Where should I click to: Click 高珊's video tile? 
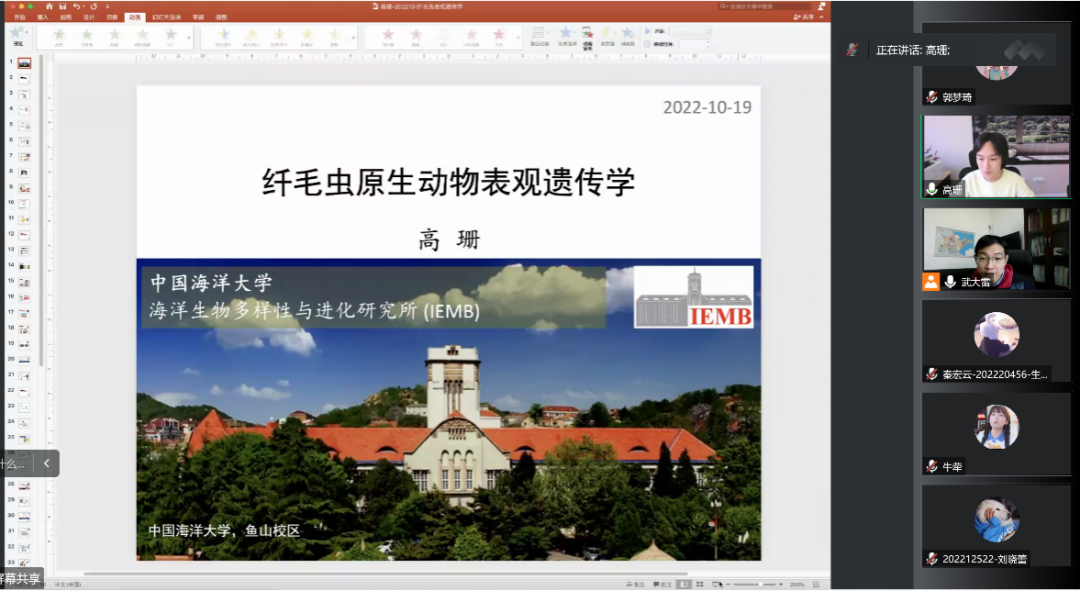[x=997, y=157]
